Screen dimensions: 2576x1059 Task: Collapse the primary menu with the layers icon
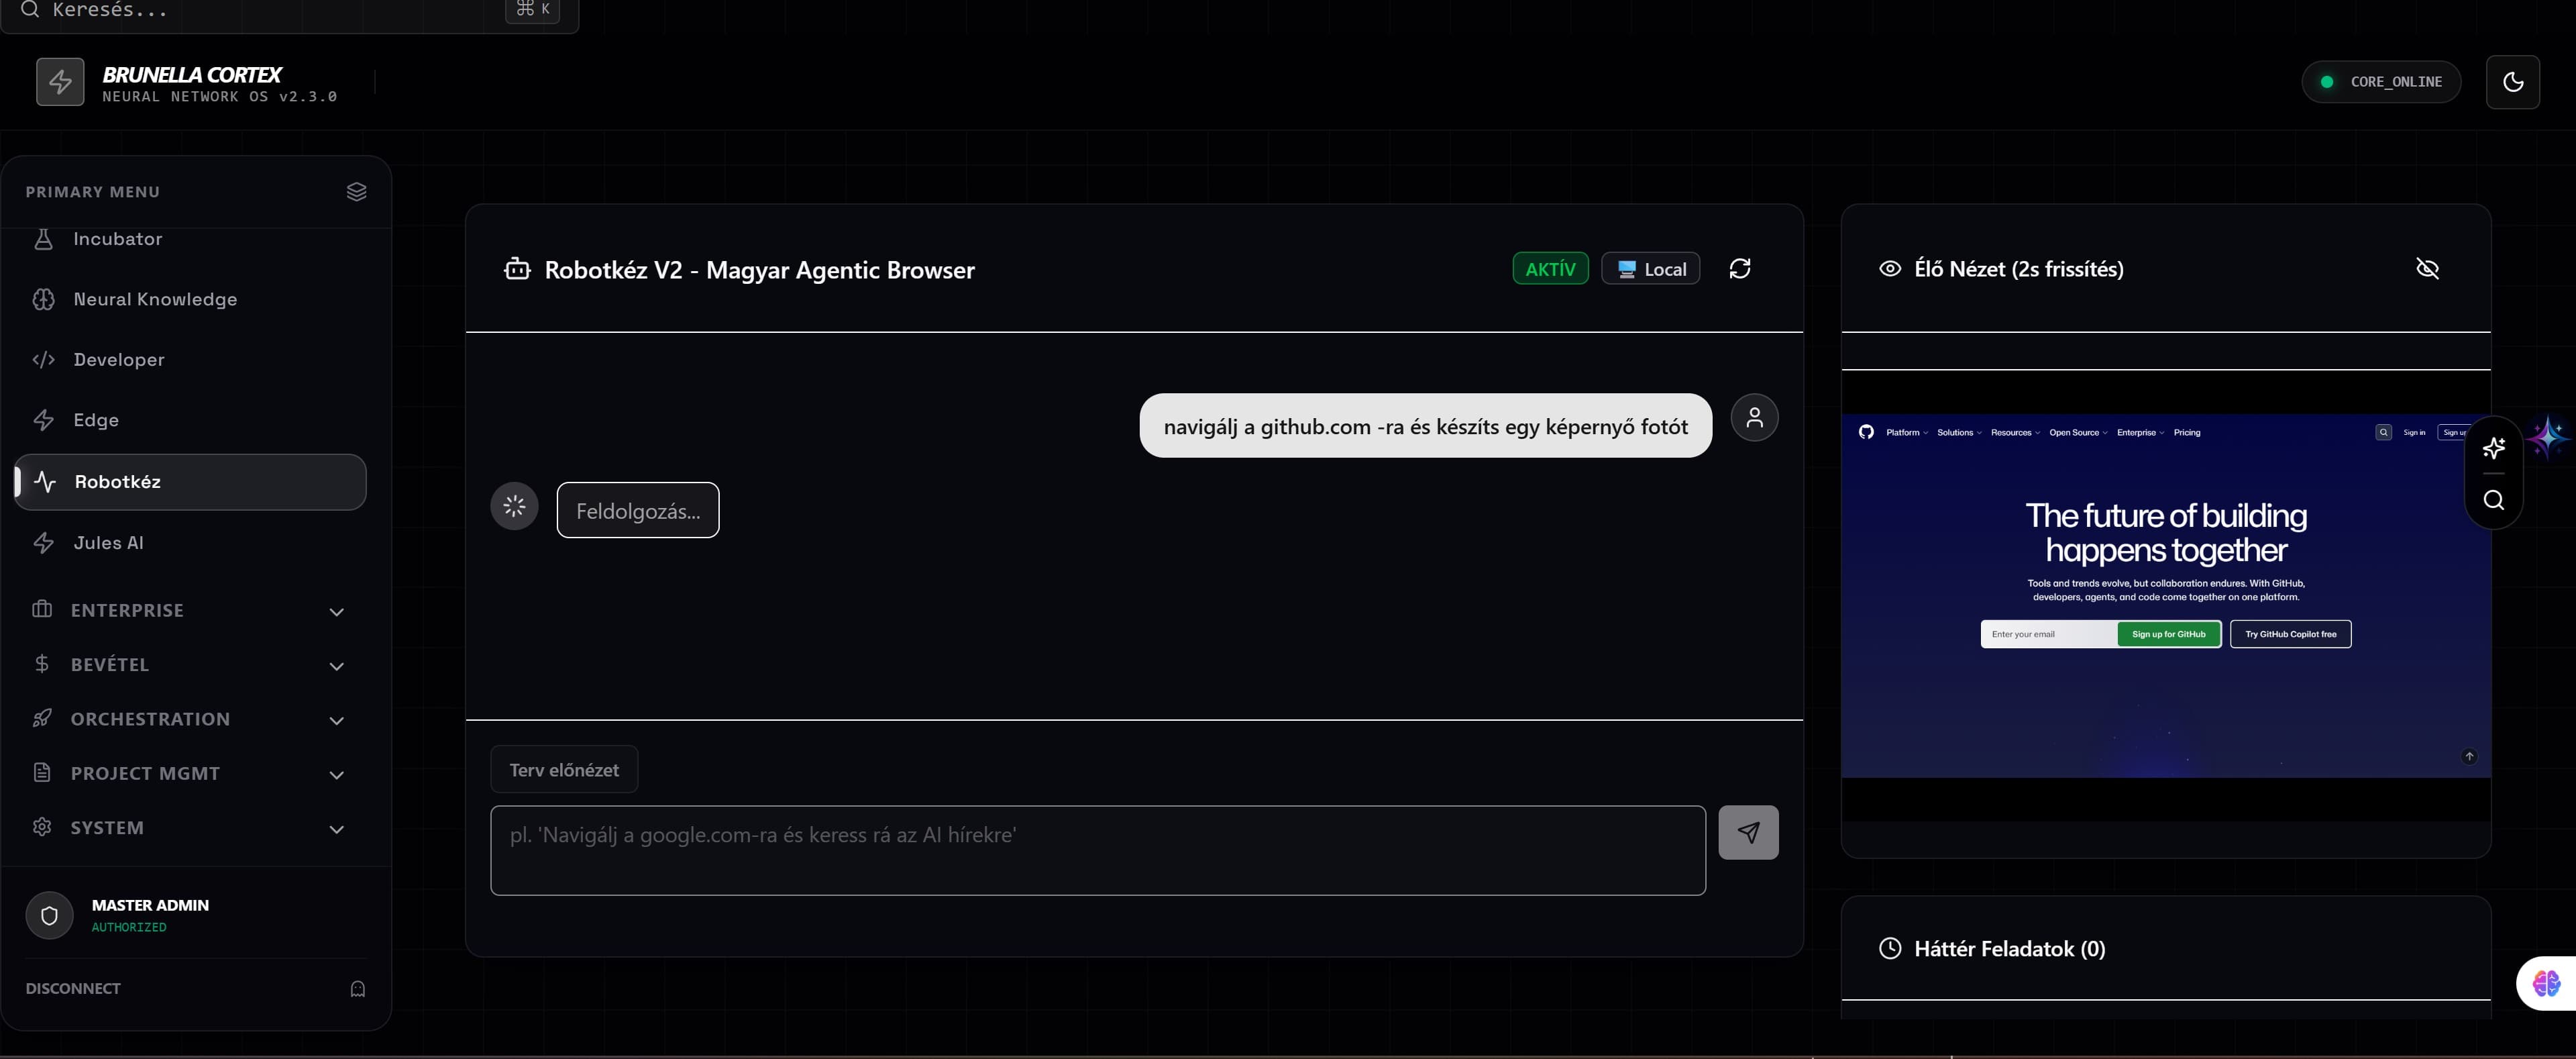tap(357, 191)
